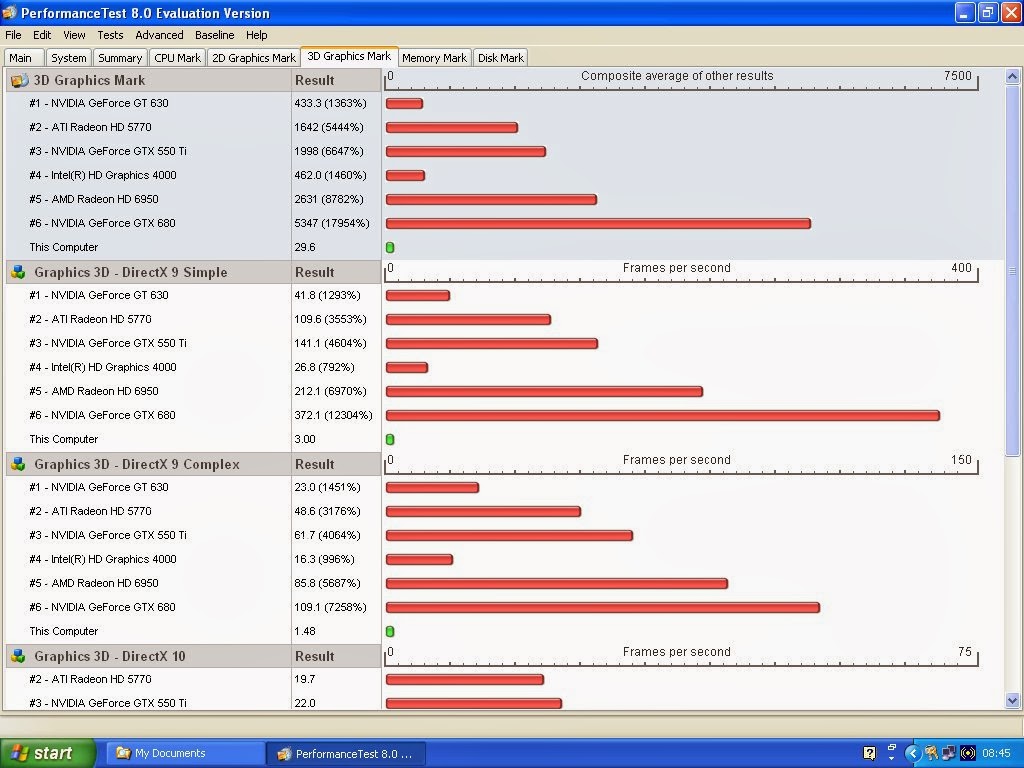Click the DirectX 9 Complex section icon
The height and width of the screenshot is (768, 1024).
(18, 464)
